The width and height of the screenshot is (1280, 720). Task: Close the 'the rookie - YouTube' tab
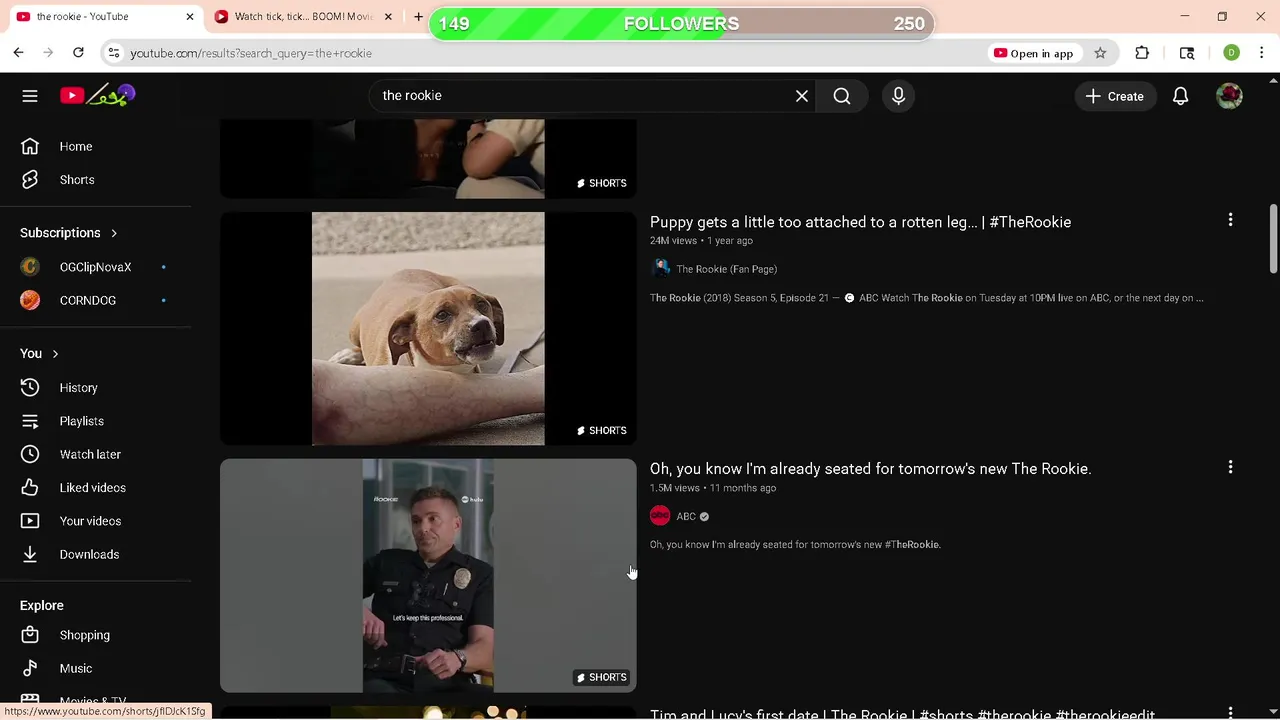(190, 17)
